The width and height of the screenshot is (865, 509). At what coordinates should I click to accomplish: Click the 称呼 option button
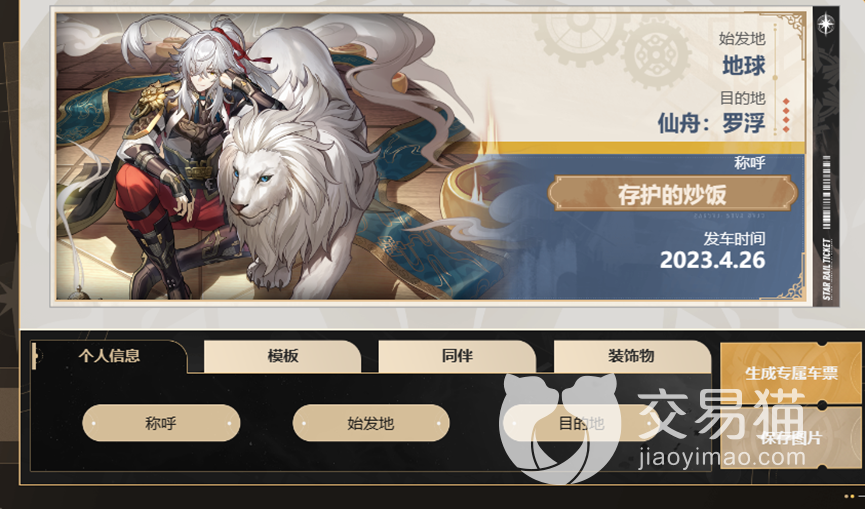coord(161,423)
